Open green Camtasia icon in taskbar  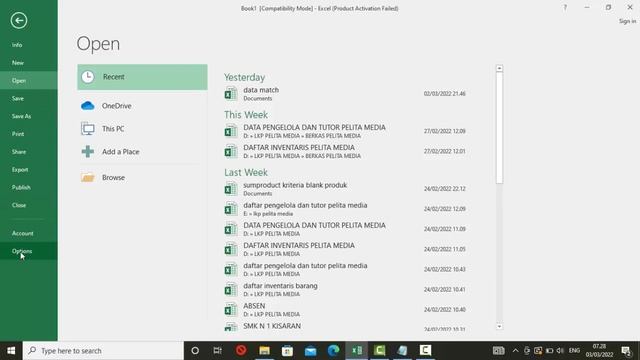pos(380,351)
